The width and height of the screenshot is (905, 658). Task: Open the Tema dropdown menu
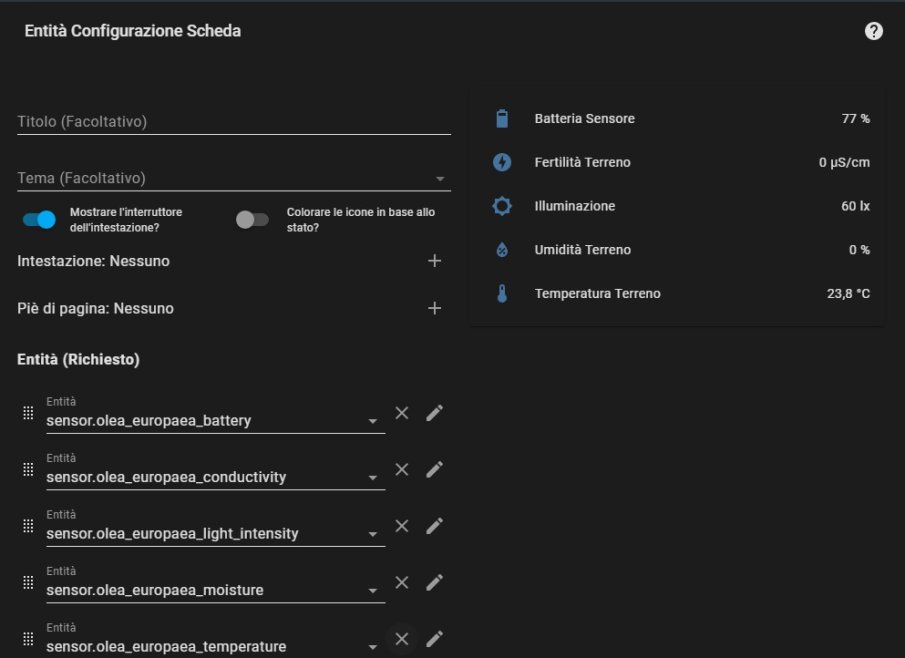pyautogui.click(x=440, y=179)
